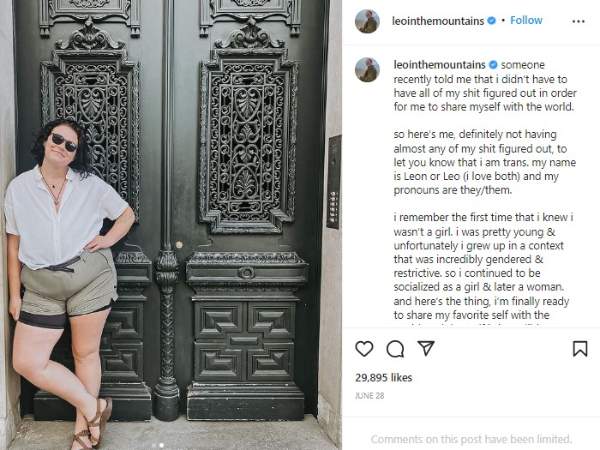Click the photo of the person by the door
600x450 pixels.
coord(171,225)
